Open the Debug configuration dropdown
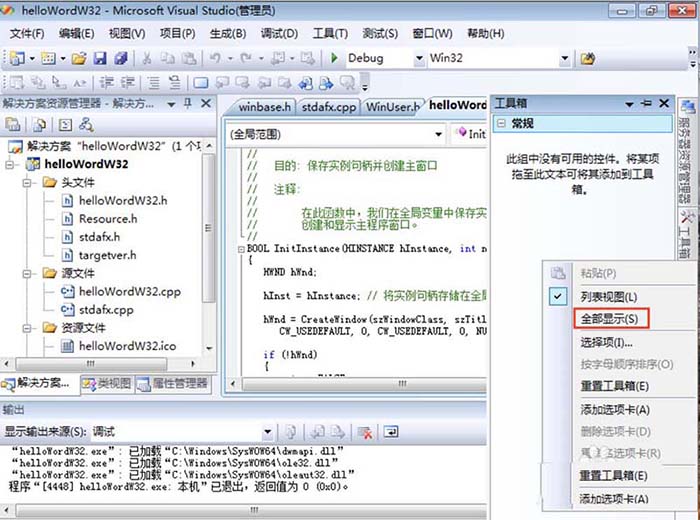 click(420, 59)
